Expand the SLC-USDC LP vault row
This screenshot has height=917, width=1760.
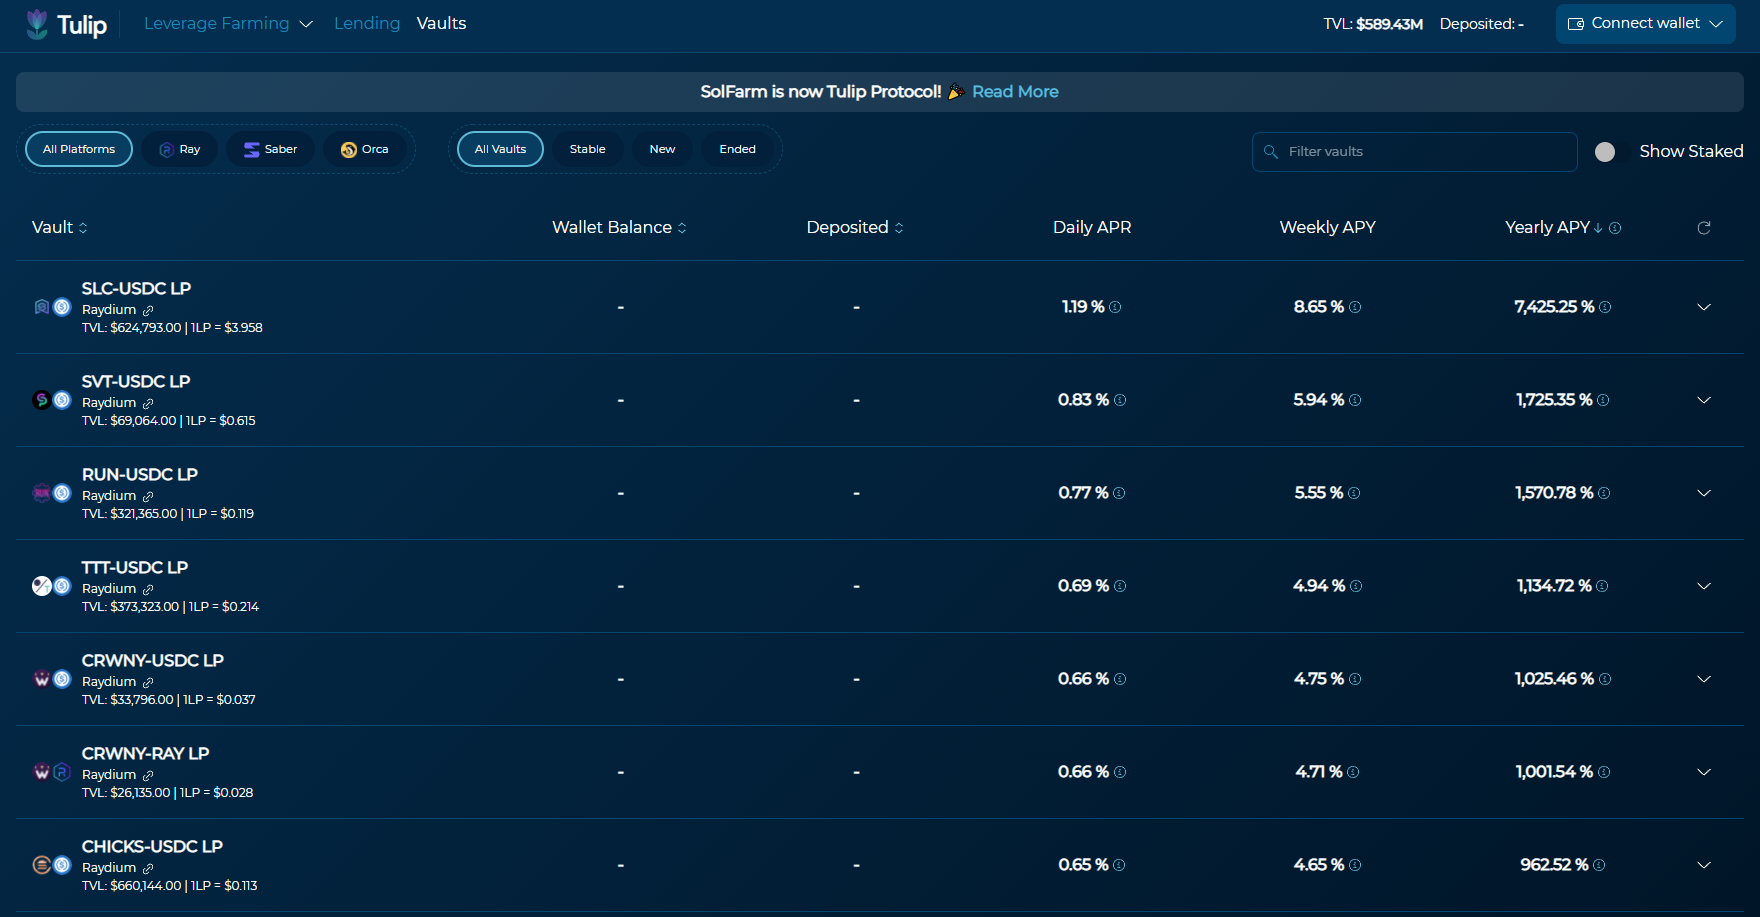1704,307
